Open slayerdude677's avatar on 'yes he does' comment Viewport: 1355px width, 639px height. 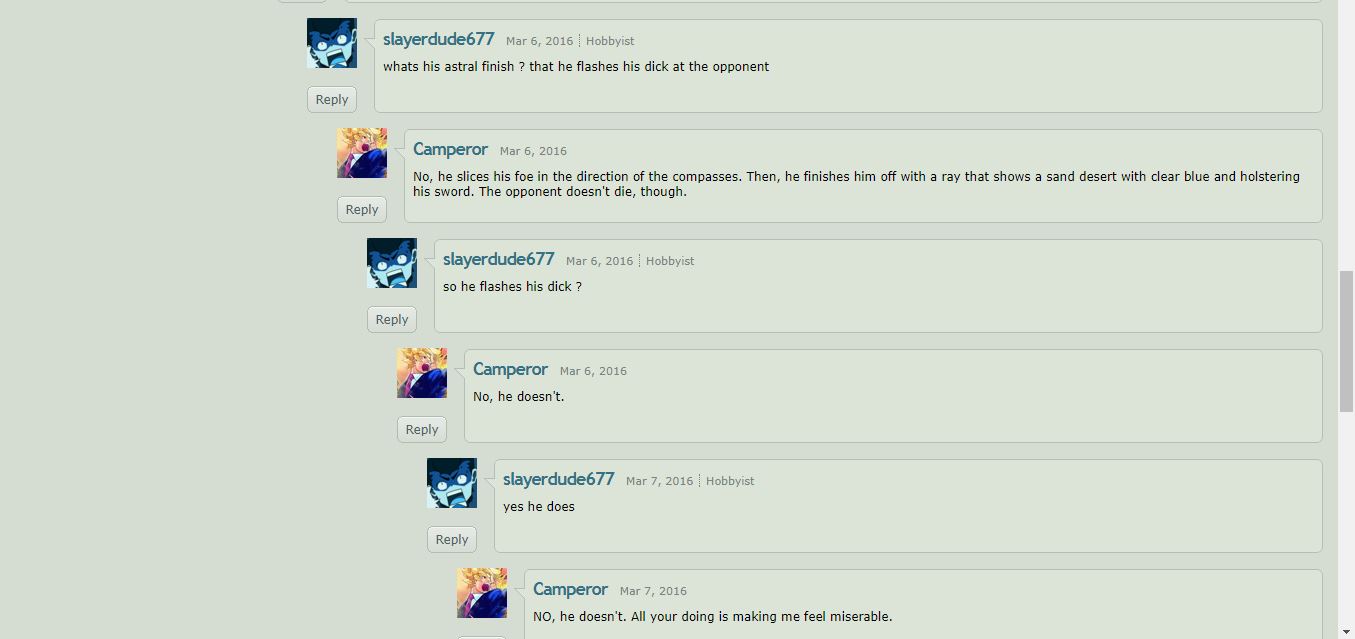click(452, 483)
